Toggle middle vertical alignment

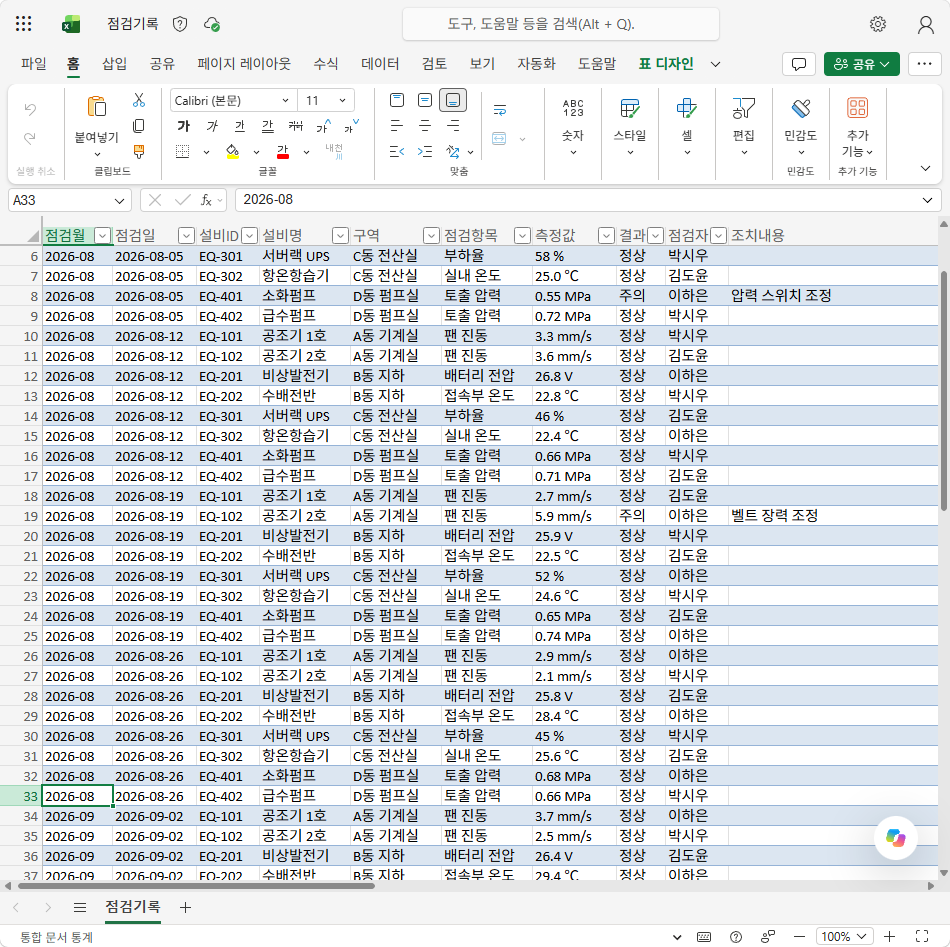click(425, 100)
